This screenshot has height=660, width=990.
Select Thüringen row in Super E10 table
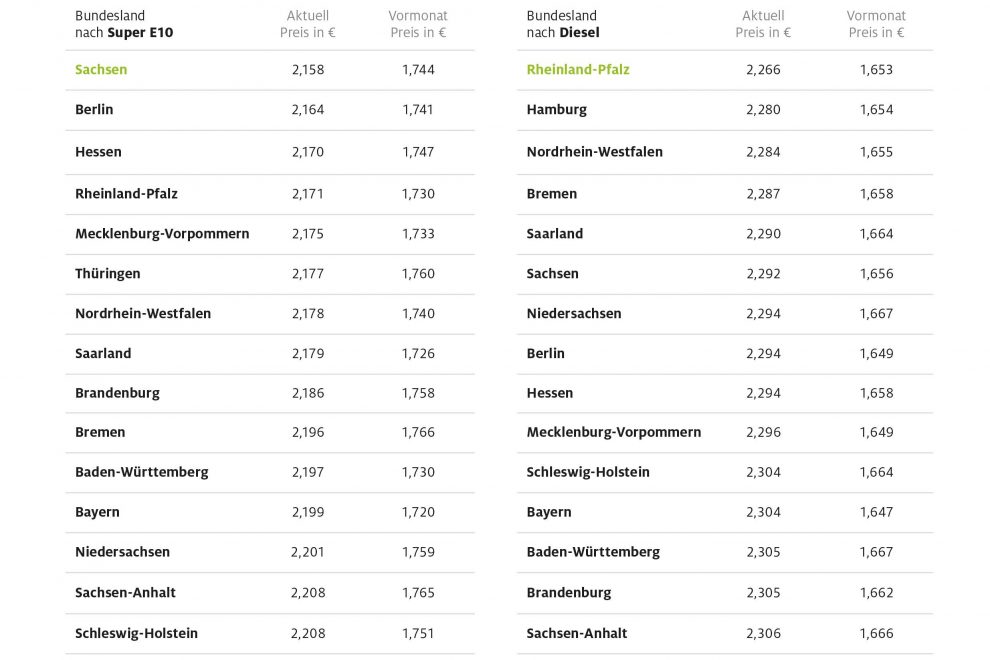[108, 273]
